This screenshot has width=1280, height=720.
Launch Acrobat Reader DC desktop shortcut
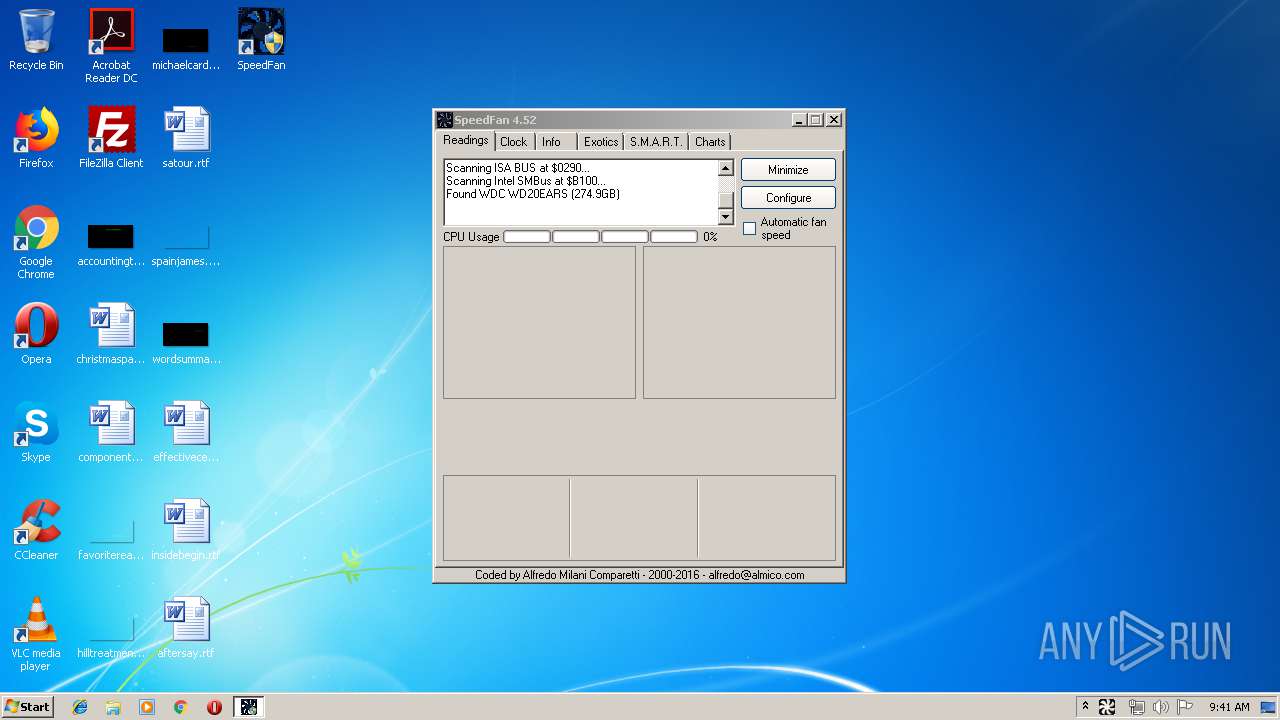click(x=111, y=46)
